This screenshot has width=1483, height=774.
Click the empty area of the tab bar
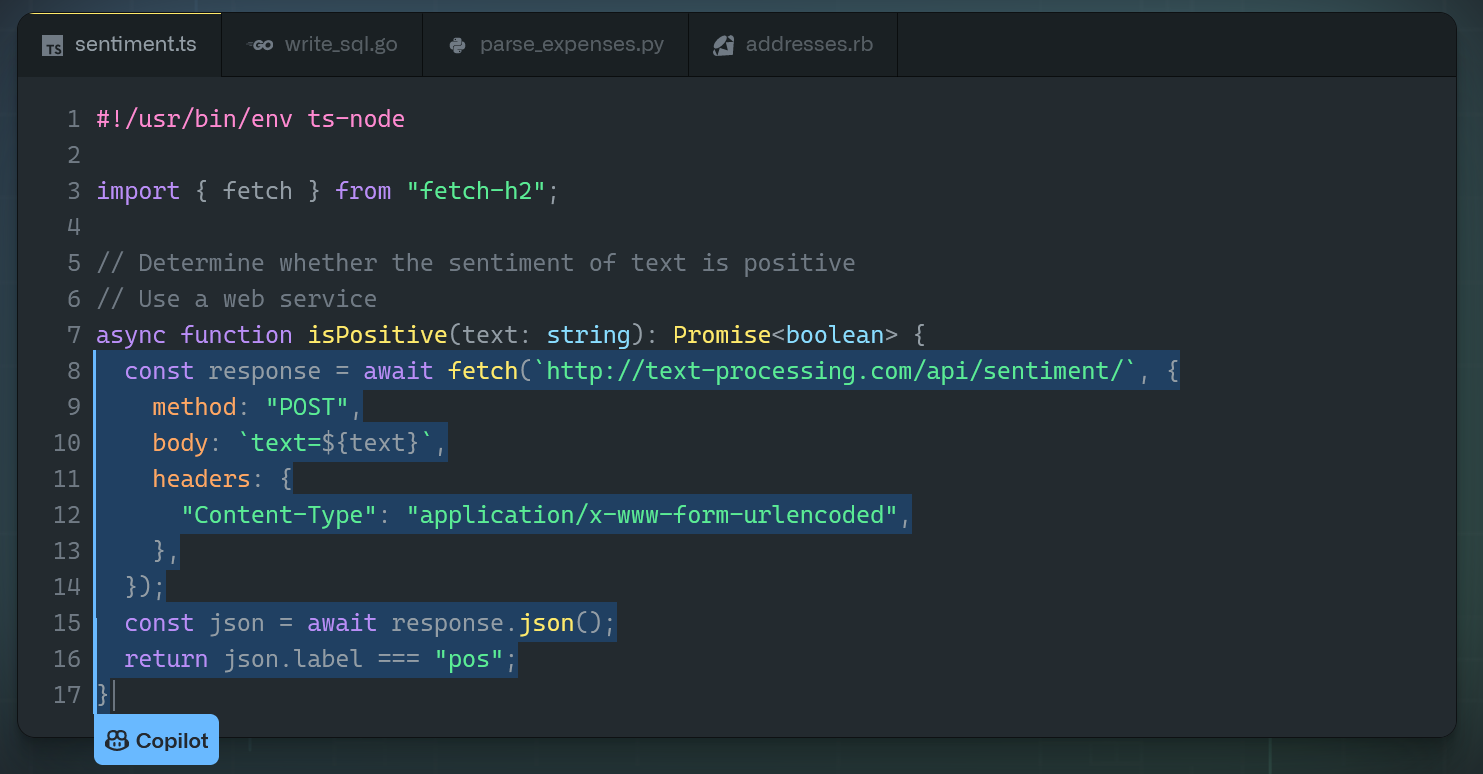pyautogui.click(x=1180, y=44)
